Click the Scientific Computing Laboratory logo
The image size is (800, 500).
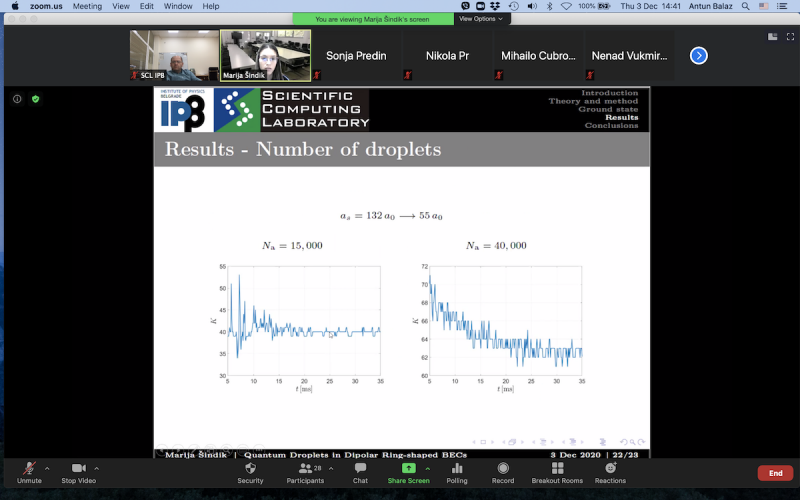click(291, 110)
